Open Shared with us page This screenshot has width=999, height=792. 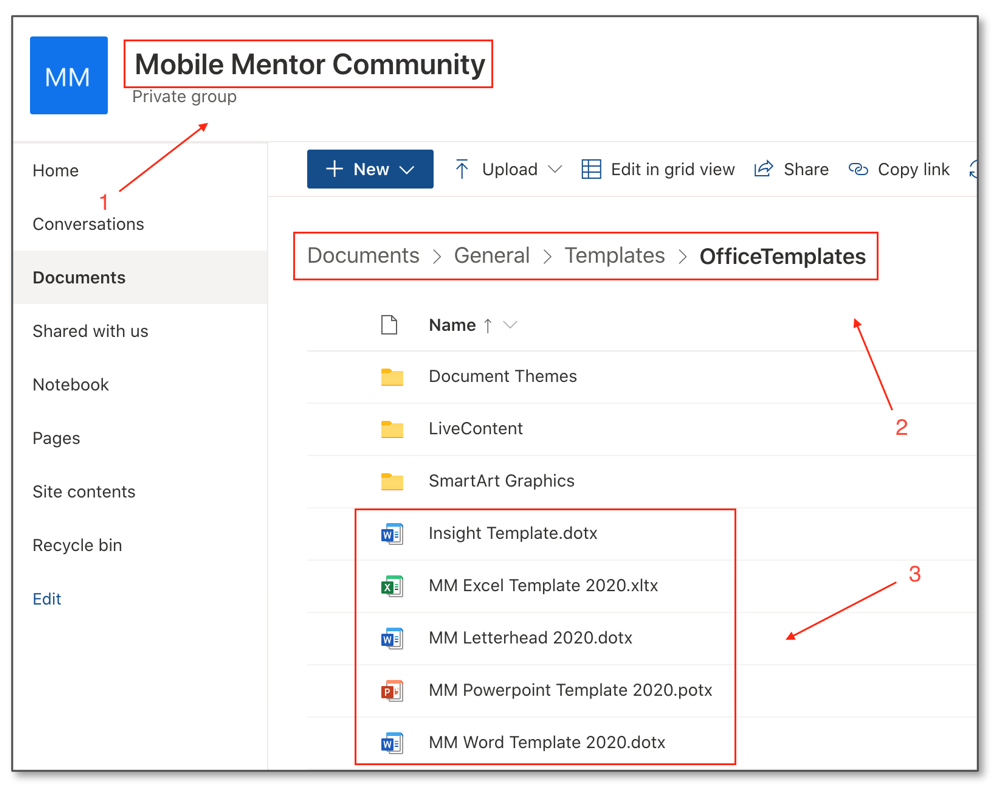90,331
